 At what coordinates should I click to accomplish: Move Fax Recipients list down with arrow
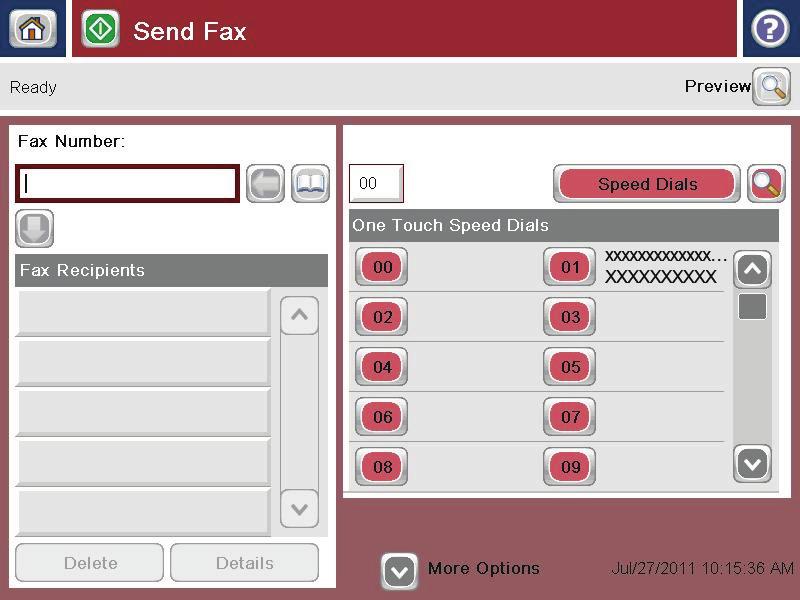coord(299,509)
